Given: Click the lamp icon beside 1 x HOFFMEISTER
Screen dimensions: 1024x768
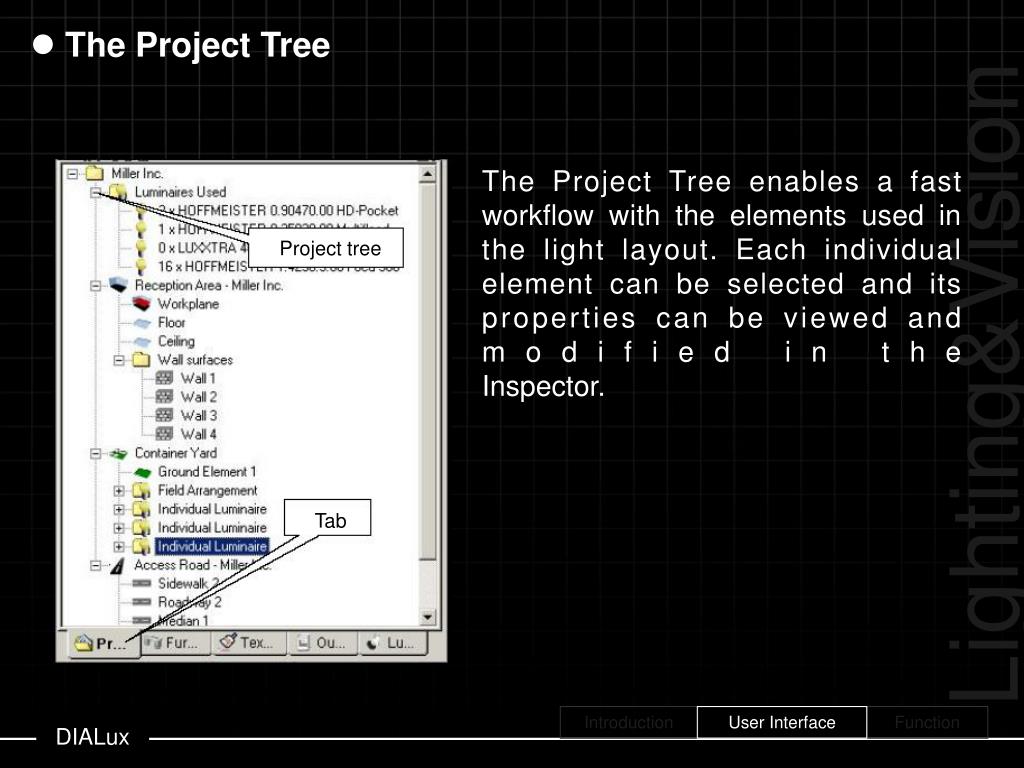Looking at the screenshot, I should 140,229.
